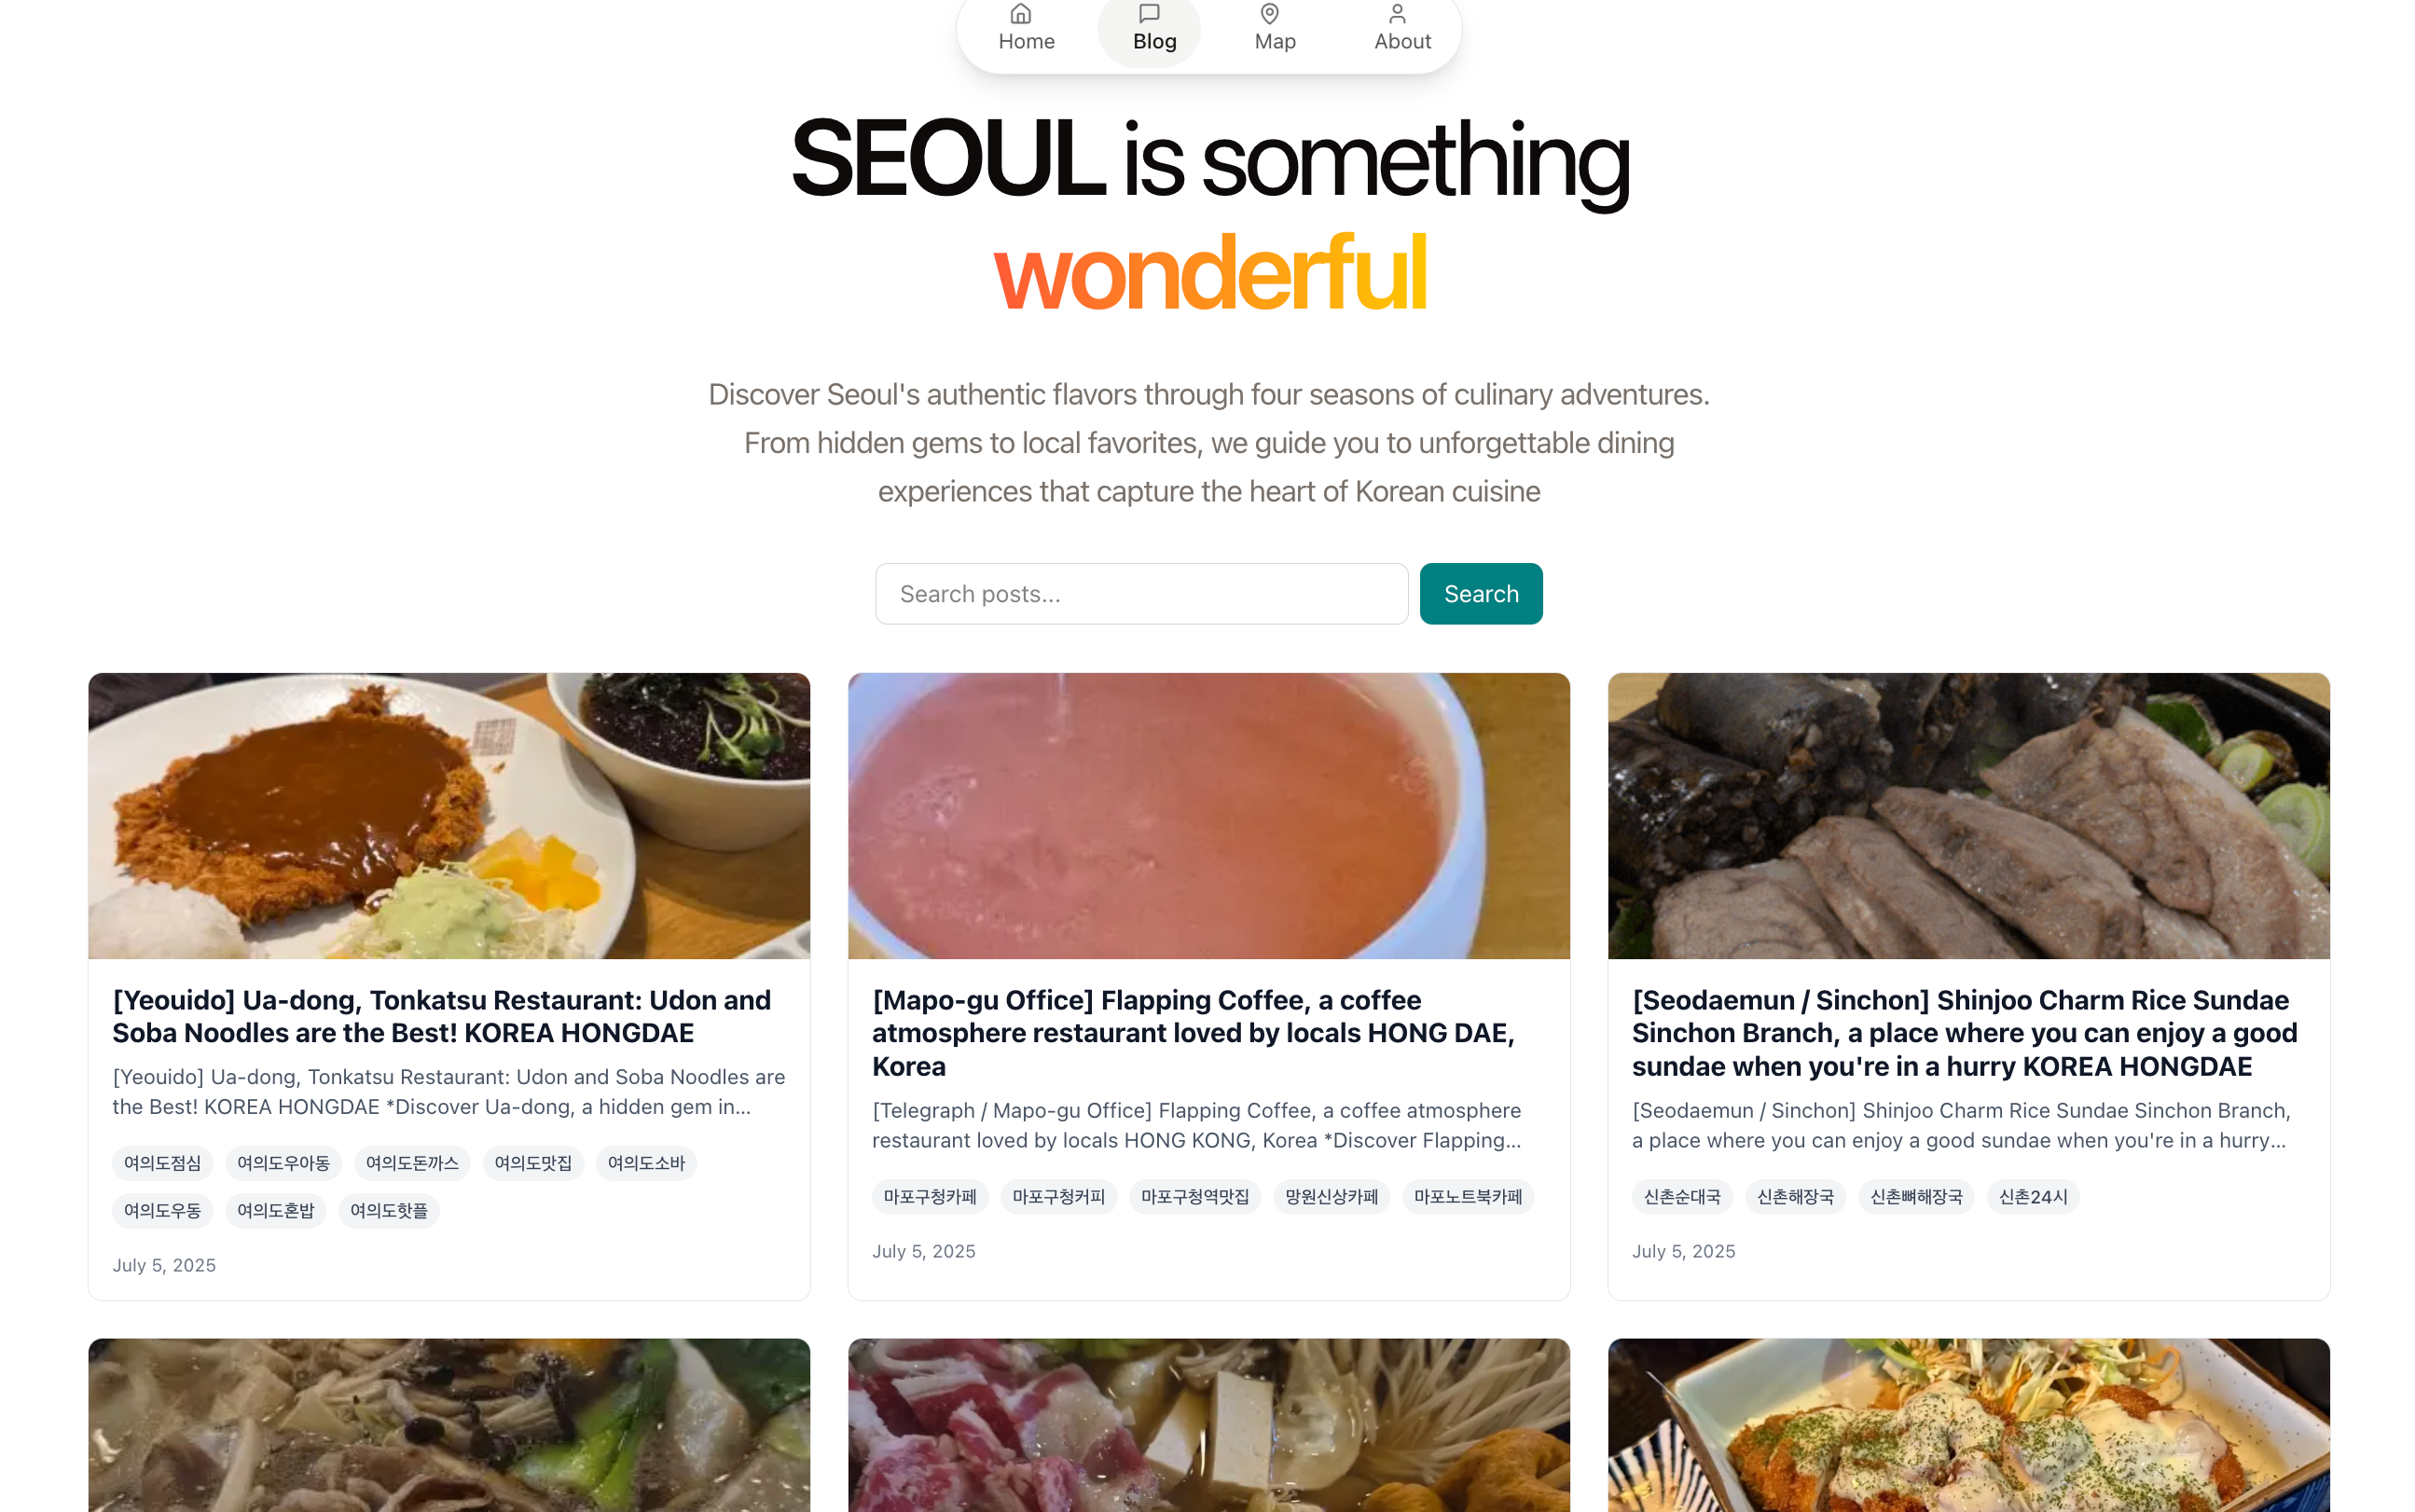The image size is (2415, 1512).
Task: Select the 여의도핫플 tag
Action: click(x=388, y=1210)
